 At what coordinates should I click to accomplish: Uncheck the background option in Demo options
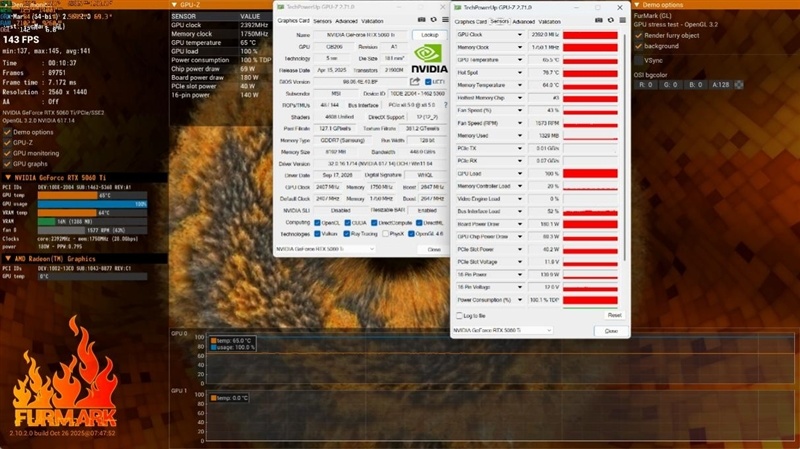coord(638,46)
